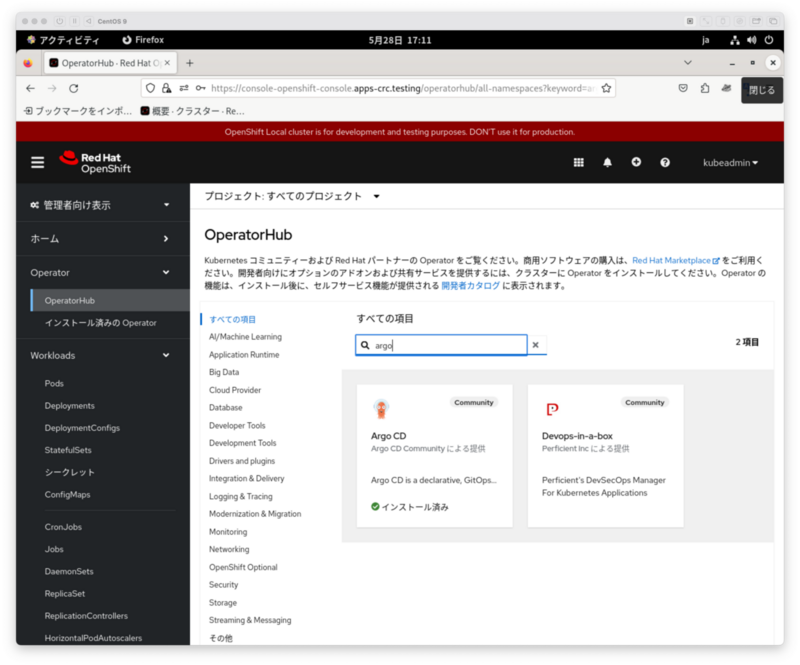Open the kubeadmin user dropdown
This screenshot has width=800, height=665.
pos(730,163)
